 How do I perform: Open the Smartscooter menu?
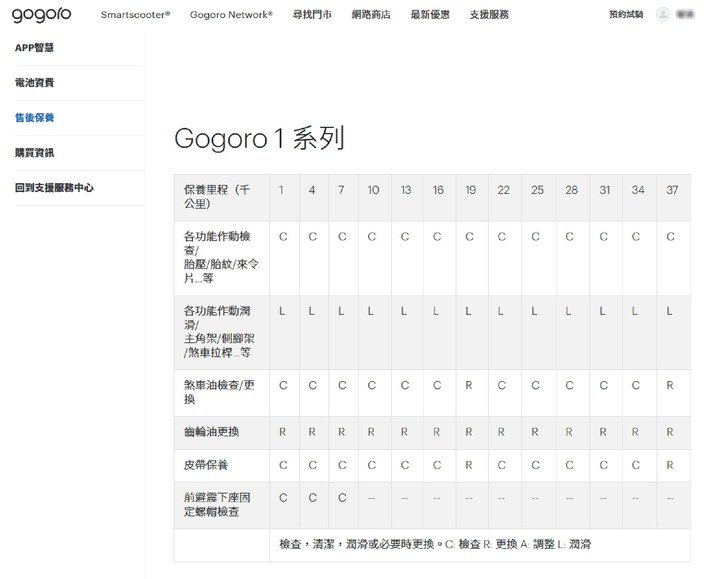(135, 15)
